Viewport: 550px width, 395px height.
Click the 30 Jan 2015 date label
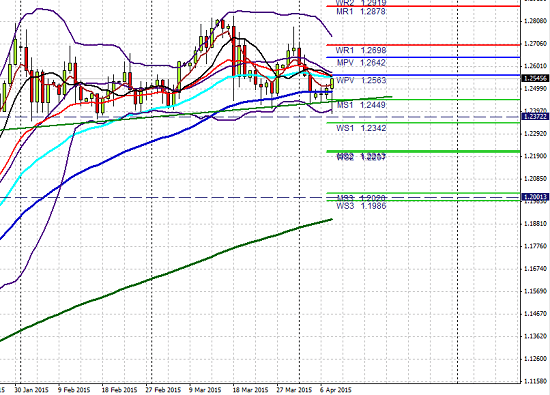(32, 390)
